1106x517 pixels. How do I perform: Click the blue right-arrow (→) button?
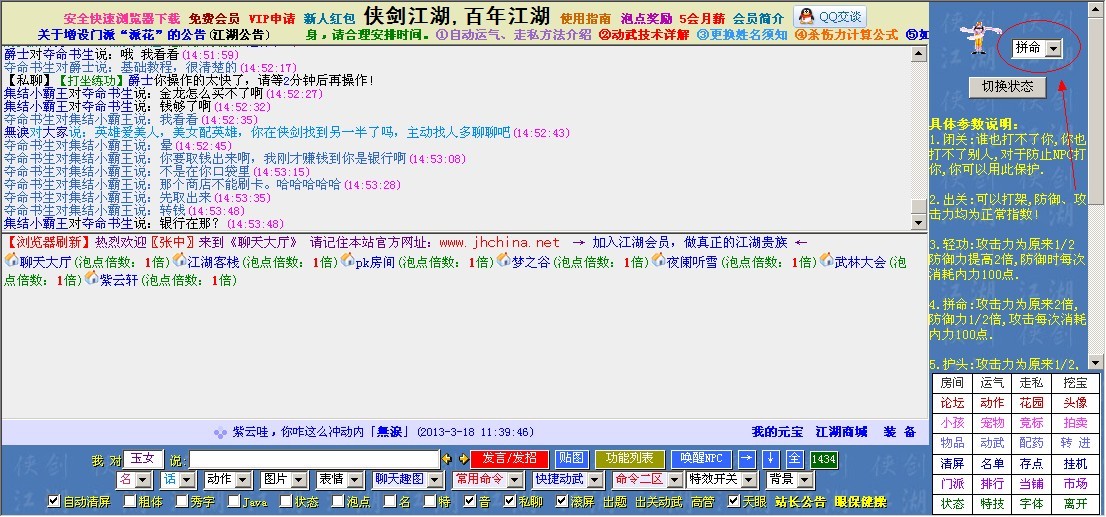746,459
